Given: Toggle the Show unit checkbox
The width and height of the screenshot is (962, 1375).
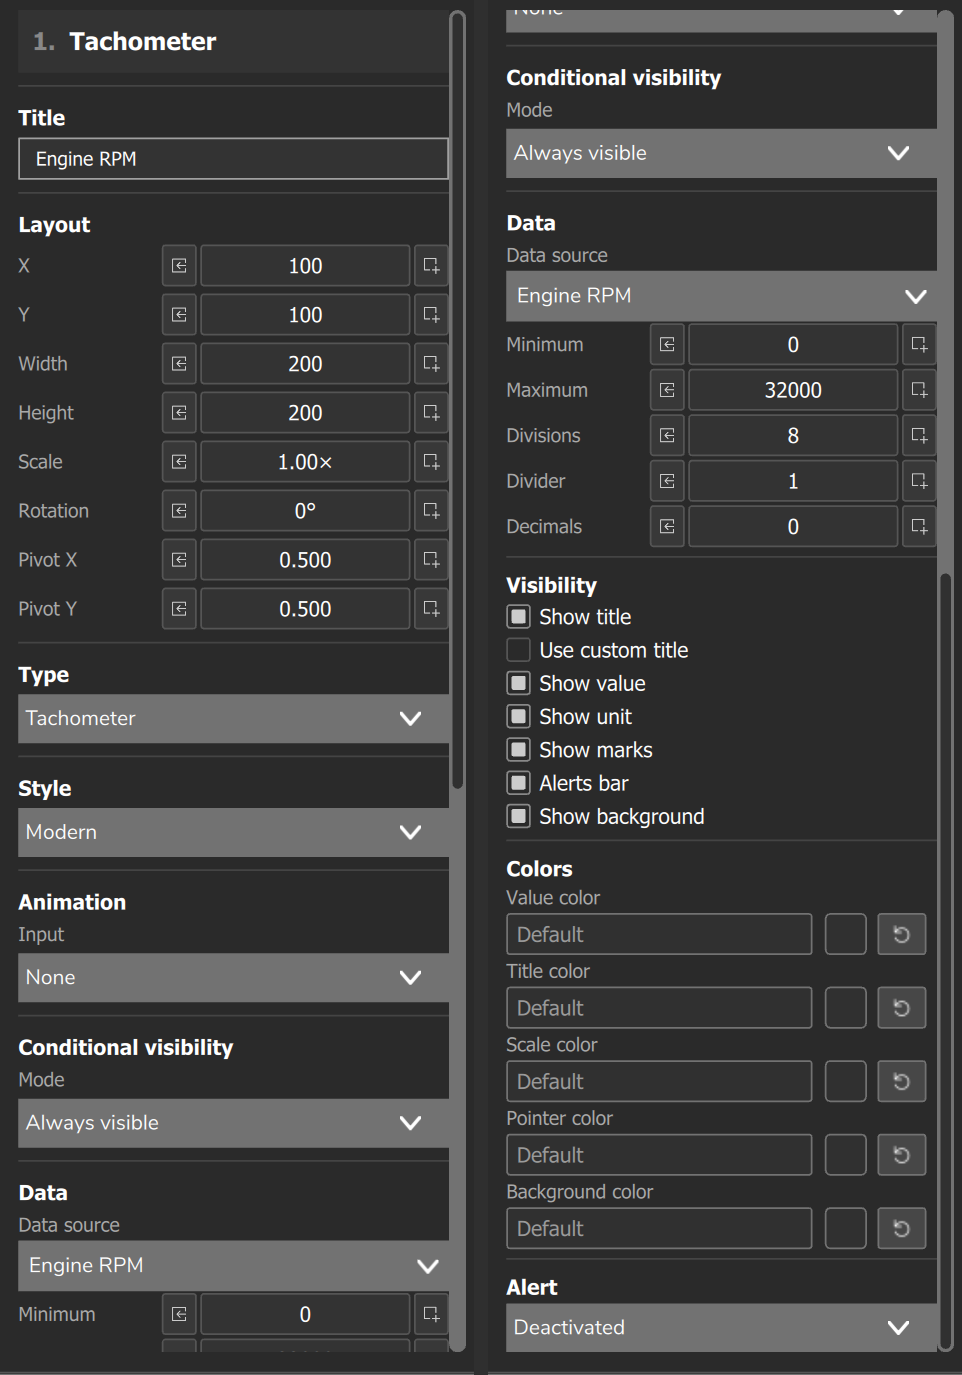Looking at the screenshot, I should tap(518, 717).
